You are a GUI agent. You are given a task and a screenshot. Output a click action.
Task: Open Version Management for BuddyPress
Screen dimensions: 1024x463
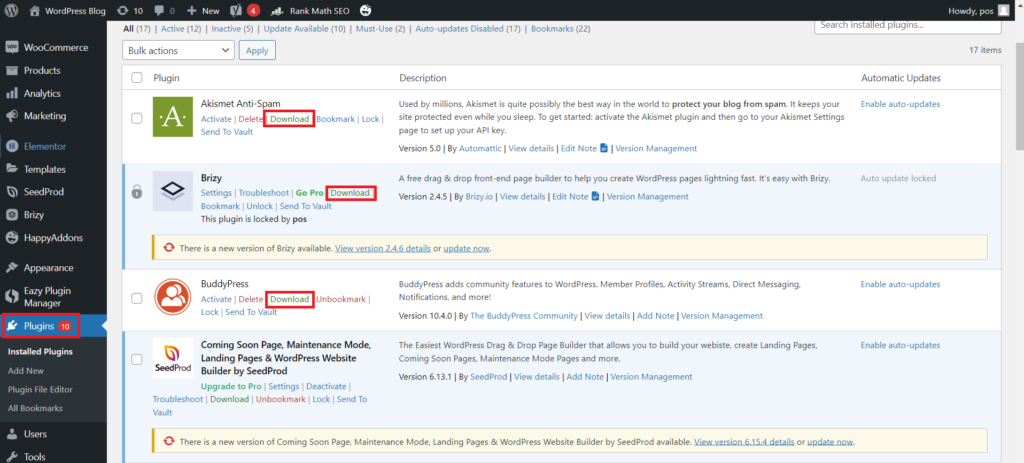(x=722, y=315)
